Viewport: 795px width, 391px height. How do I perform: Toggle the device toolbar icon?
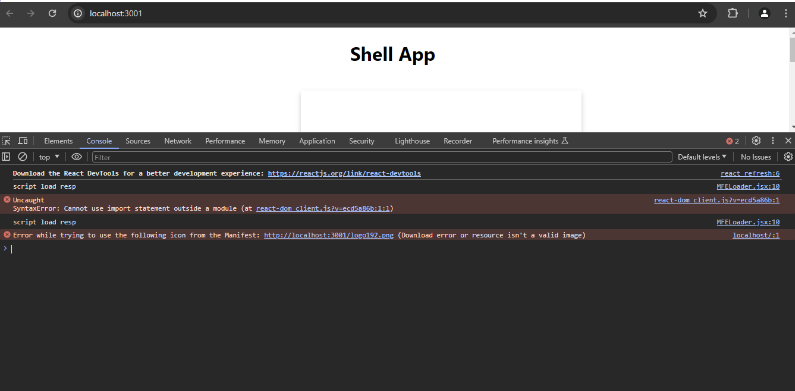pos(23,141)
